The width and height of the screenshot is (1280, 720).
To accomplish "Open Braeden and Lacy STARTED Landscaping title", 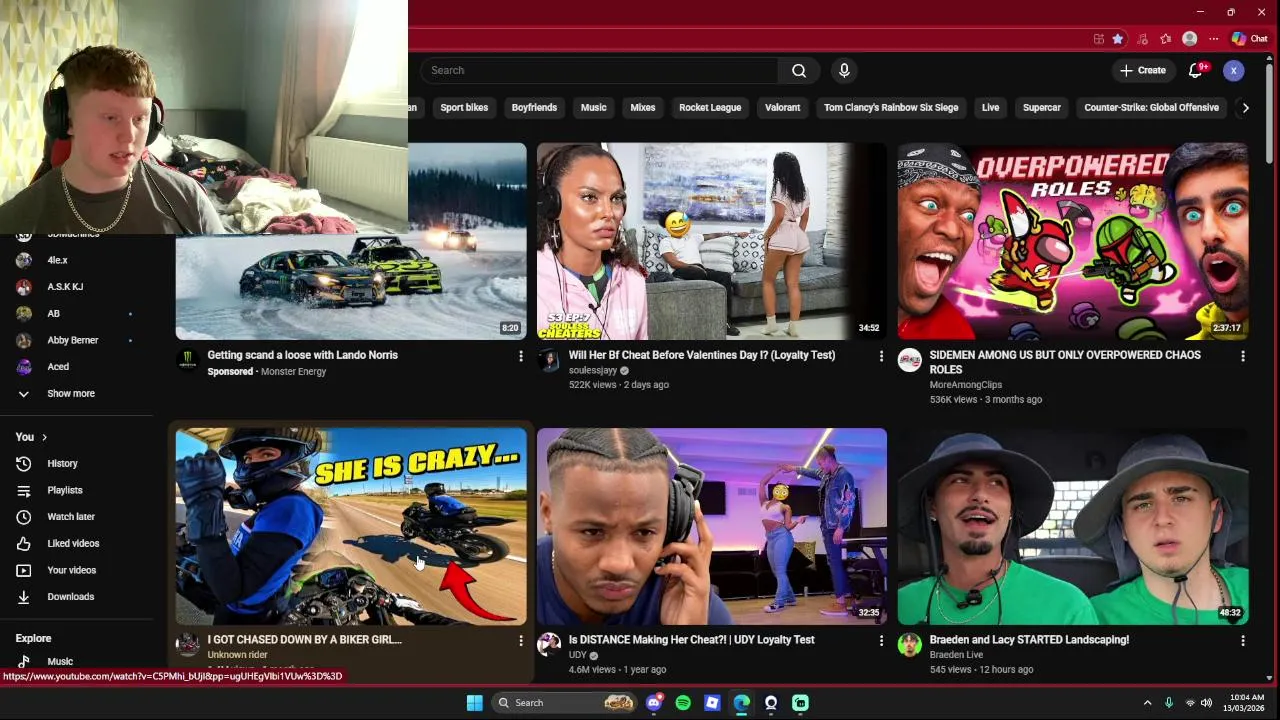I will (1029, 640).
